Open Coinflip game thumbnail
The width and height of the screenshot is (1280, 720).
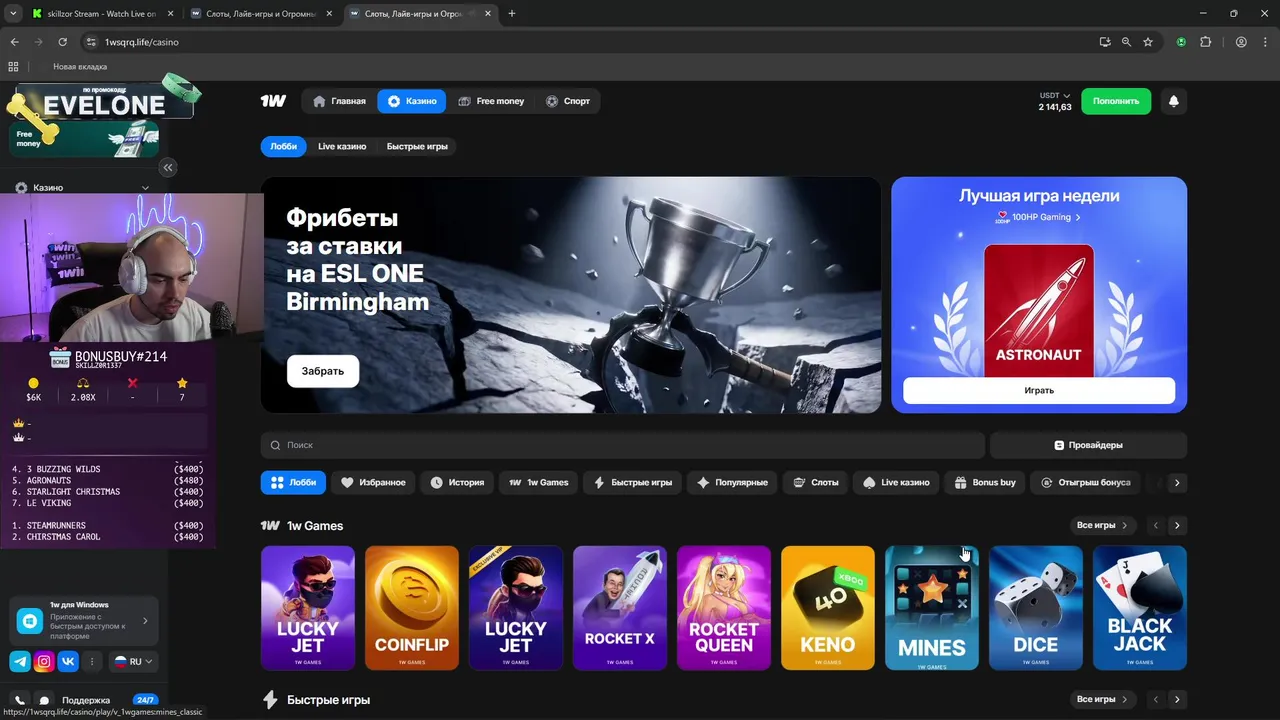click(x=412, y=608)
